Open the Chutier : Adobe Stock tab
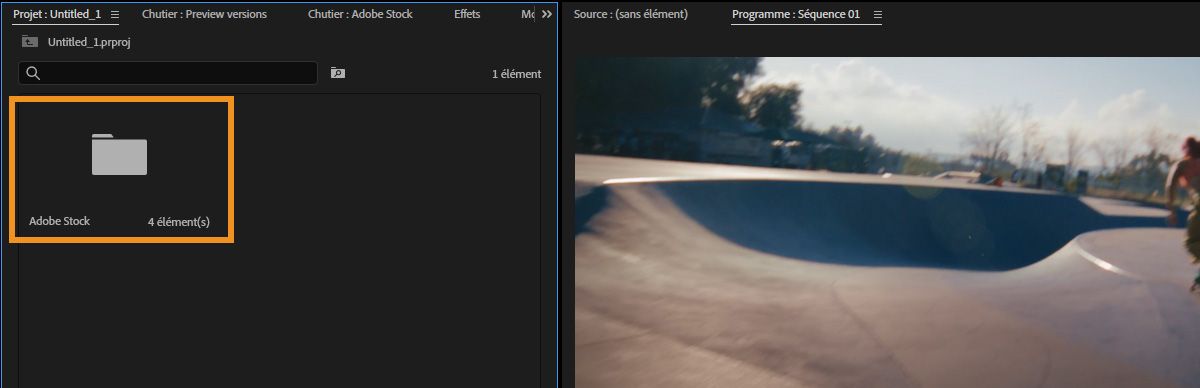Viewport: 1200px width, 388px height. pyautogui.click(x=360, y=15)
